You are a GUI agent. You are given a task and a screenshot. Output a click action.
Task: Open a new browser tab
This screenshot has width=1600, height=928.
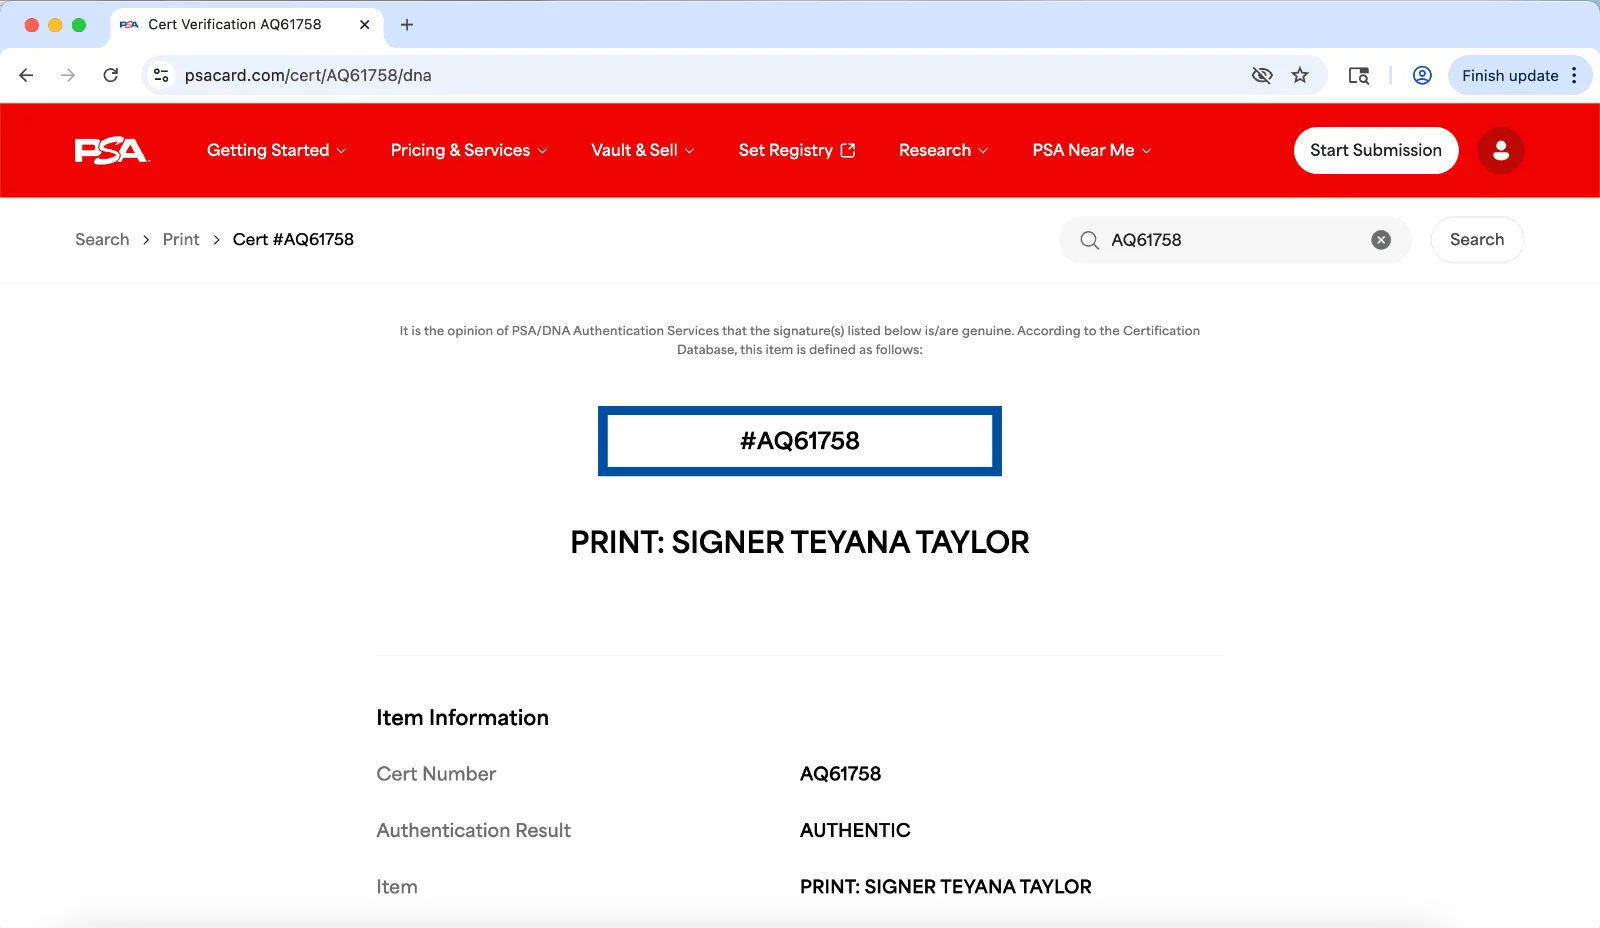click(407, 25)
